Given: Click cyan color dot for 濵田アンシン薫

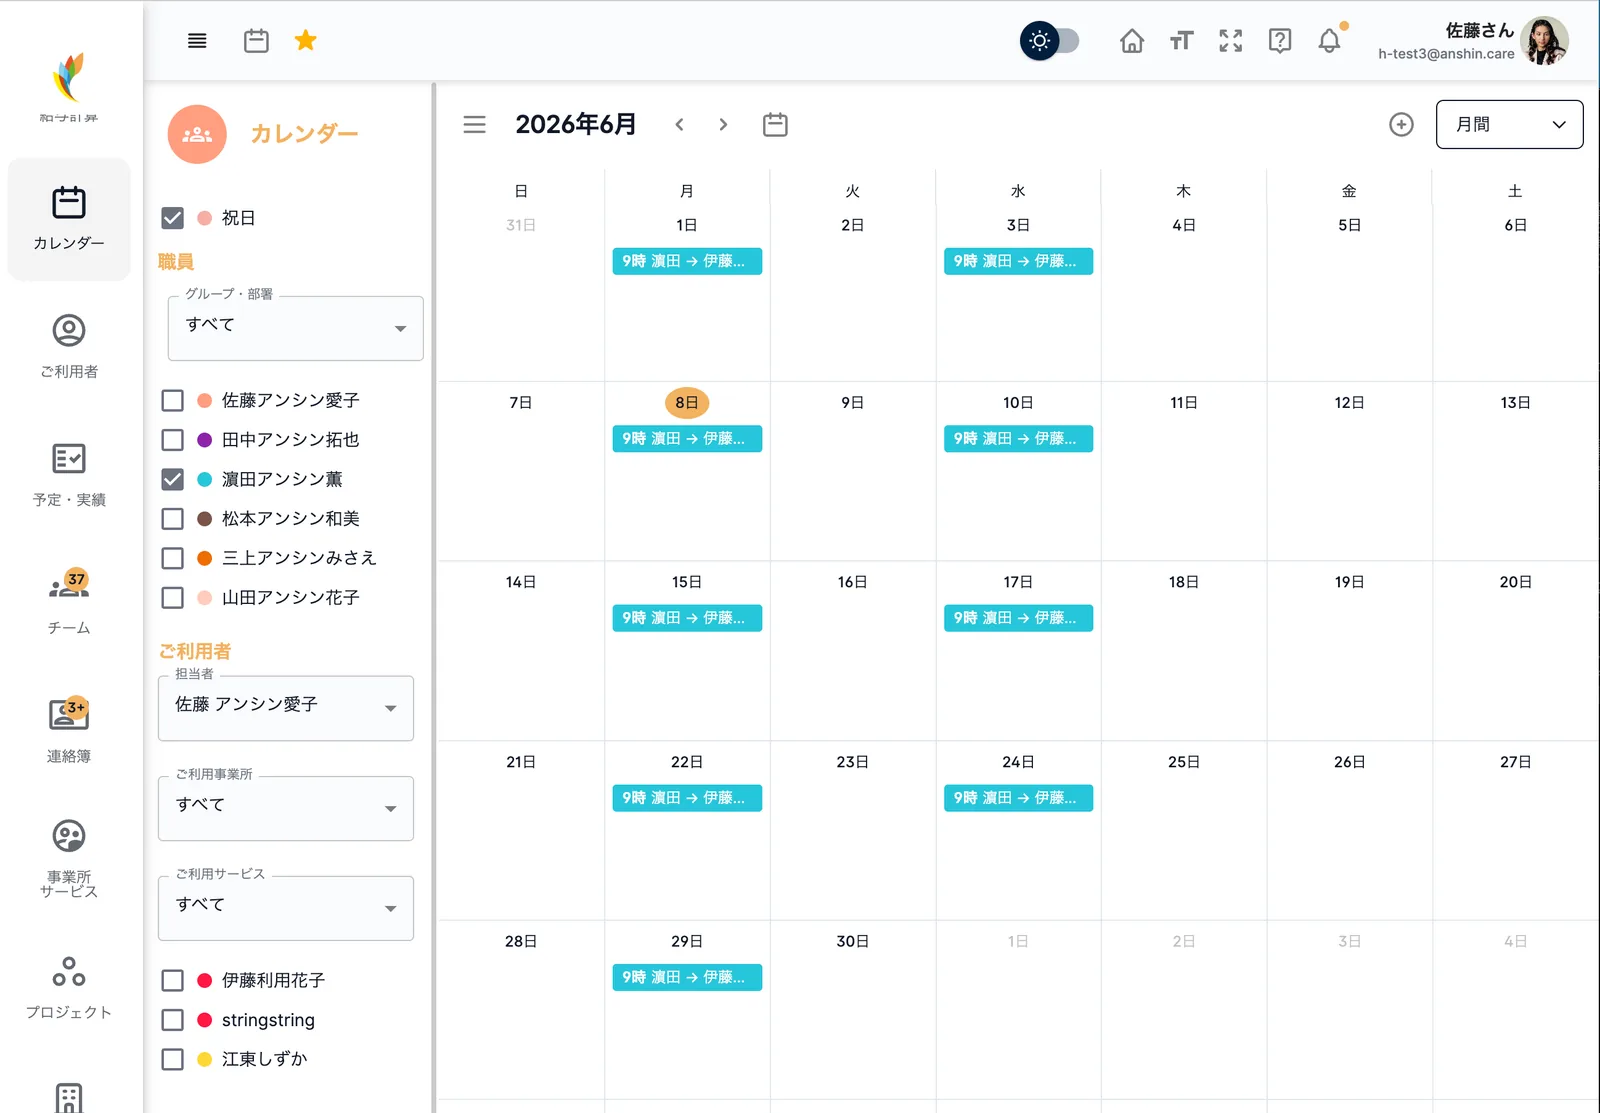Looking at the screenshot, I should click(x=204, y=479).
